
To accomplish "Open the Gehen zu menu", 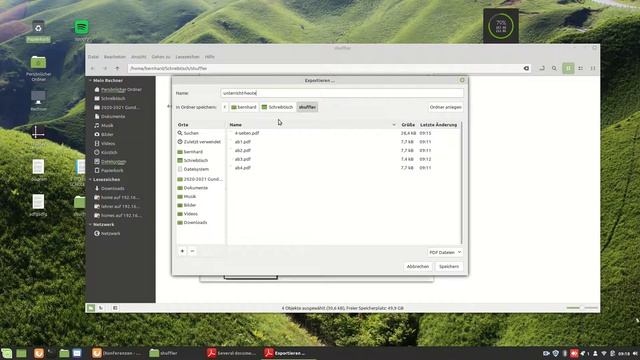I will click(161, 57).
